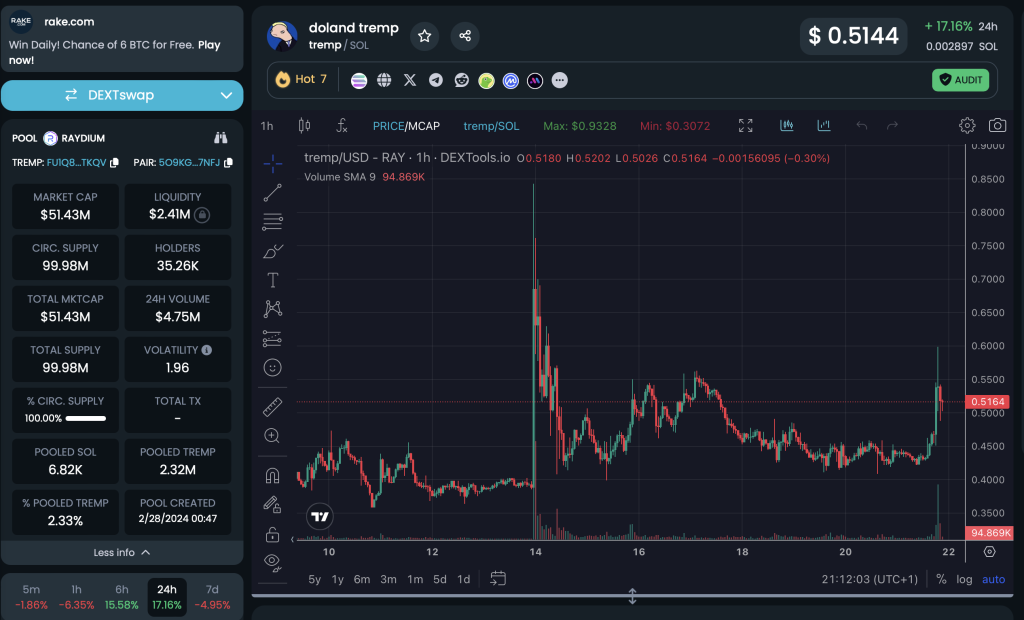This screenshot has height=620, width=1024.
Task: Click the green AUDIT button
Action: click(961, 80)
